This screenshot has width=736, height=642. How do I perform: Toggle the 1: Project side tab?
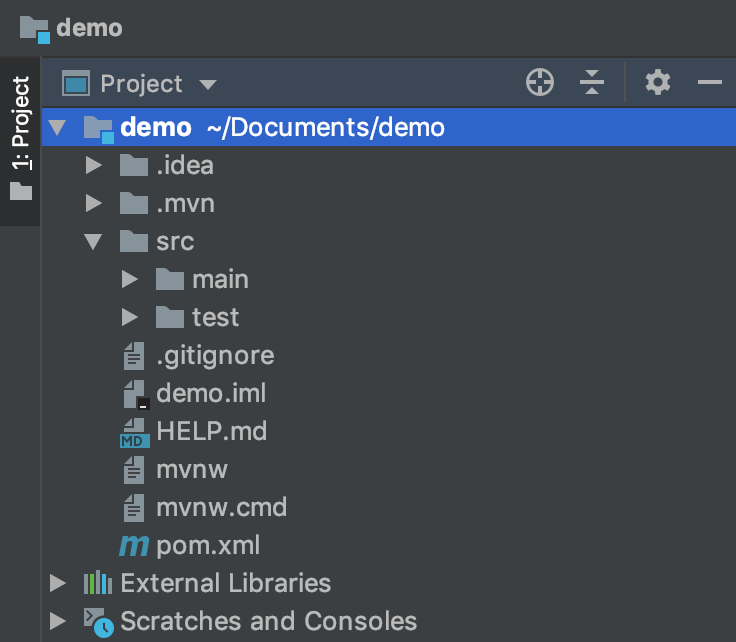tap(20, 139)
